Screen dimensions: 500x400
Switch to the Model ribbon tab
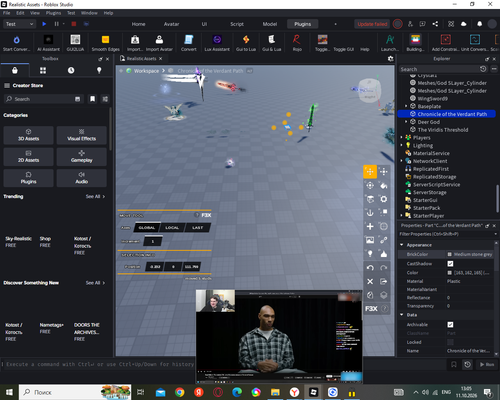coord(270,24)
